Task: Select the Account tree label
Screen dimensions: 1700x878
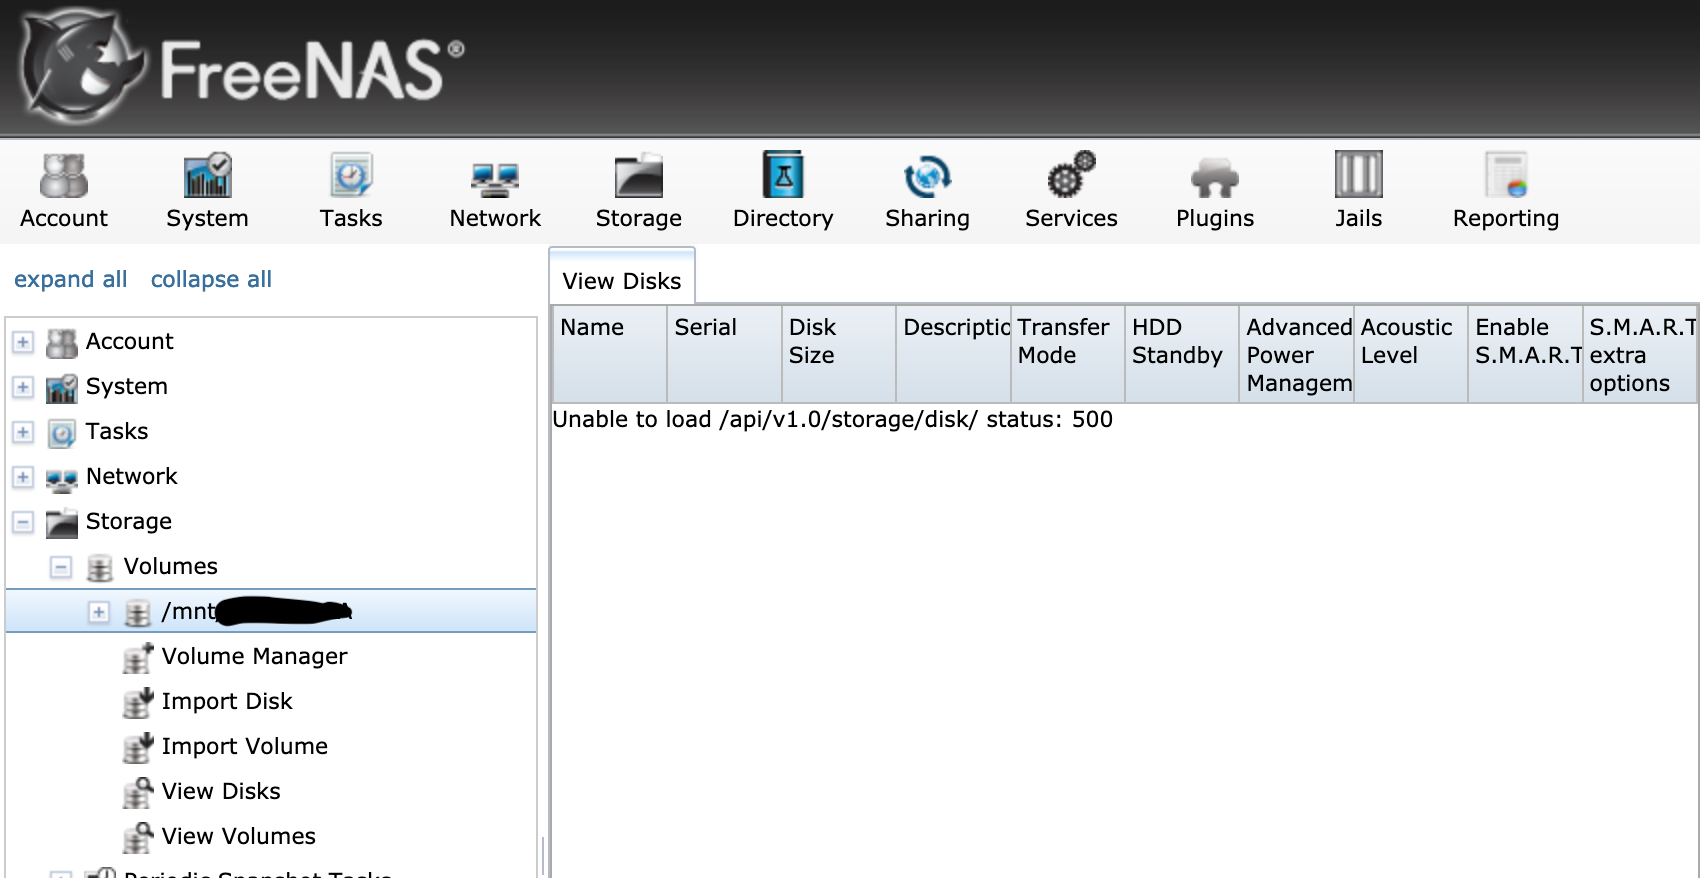Action: (x=129, y=341)
